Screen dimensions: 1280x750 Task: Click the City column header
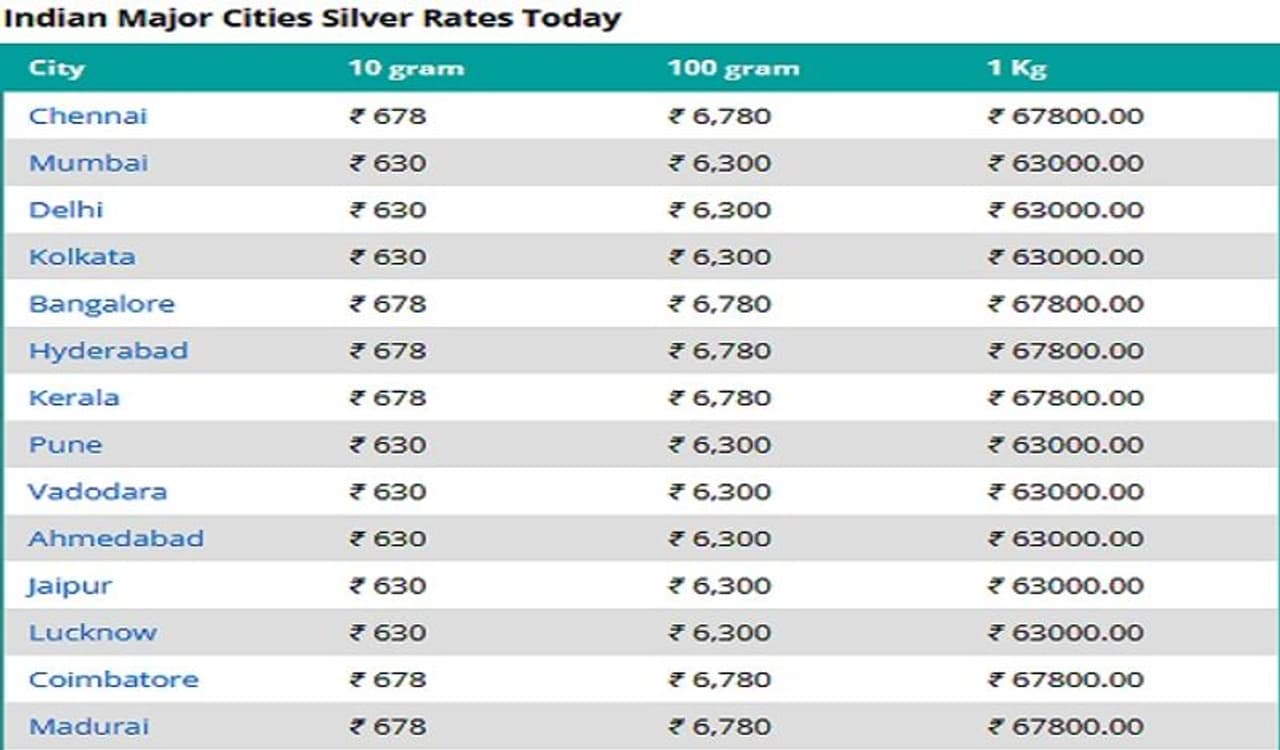(56, 68)
